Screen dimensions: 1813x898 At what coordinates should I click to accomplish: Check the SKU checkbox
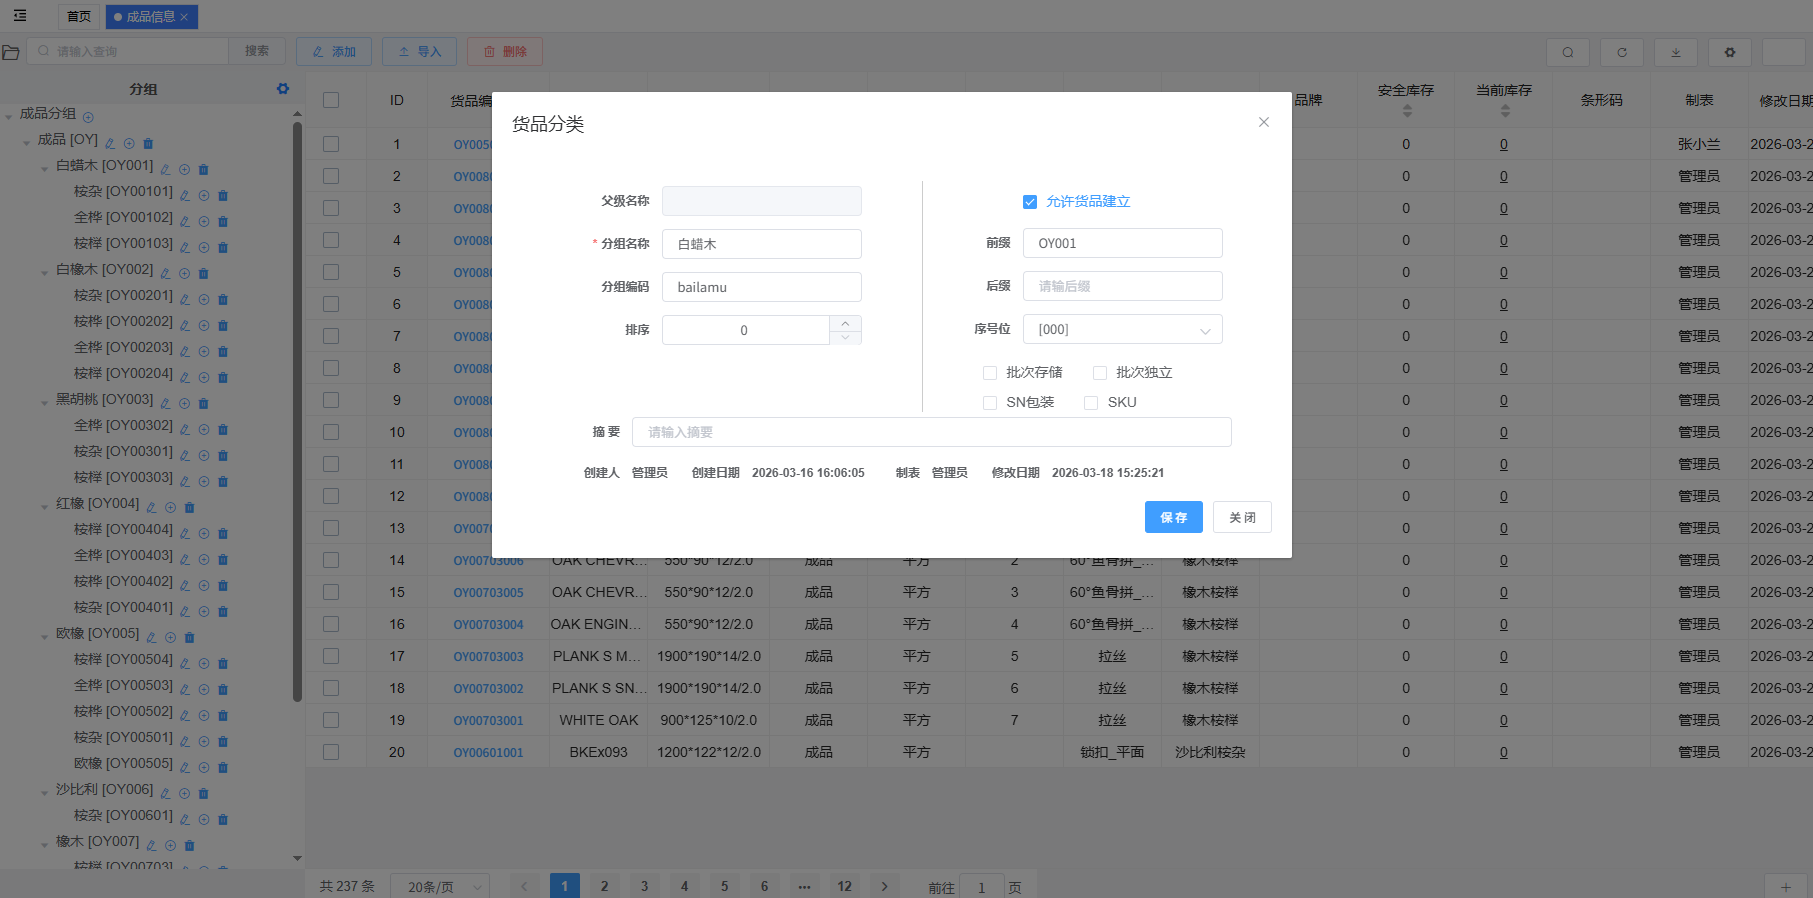click(x=1091, y=403)
